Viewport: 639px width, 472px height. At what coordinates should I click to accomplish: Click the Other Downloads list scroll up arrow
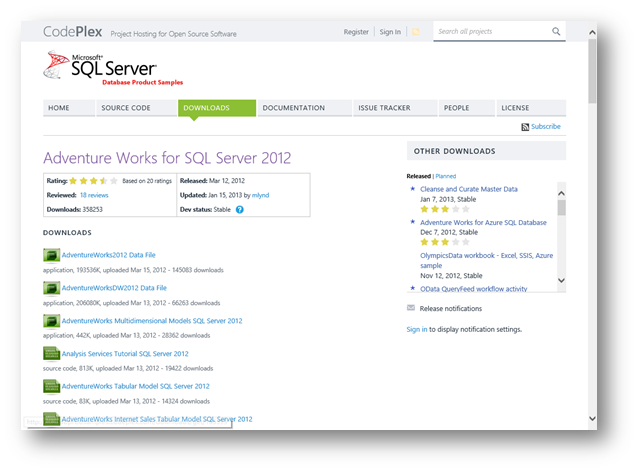pyautogui.click(x=562, y=193)
